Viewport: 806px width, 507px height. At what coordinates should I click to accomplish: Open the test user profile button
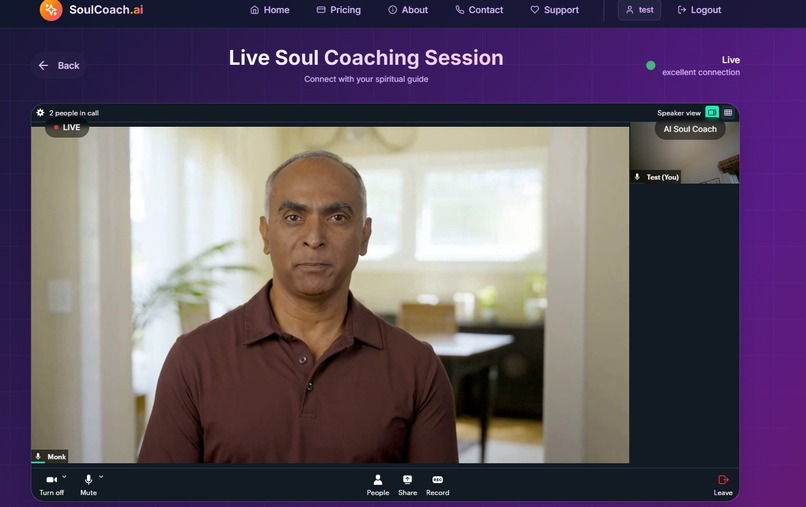tap(639, 10)
